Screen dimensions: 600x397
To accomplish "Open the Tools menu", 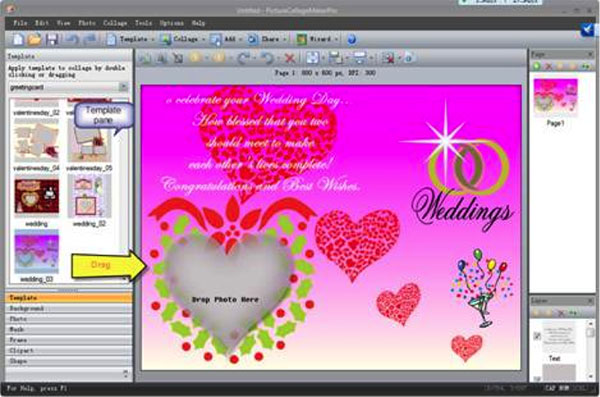I will click(x=143, y=23).
